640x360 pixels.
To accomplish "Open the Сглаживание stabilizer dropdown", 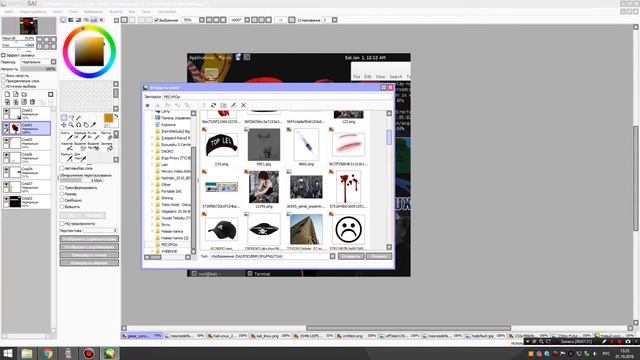I will (334, 20).
